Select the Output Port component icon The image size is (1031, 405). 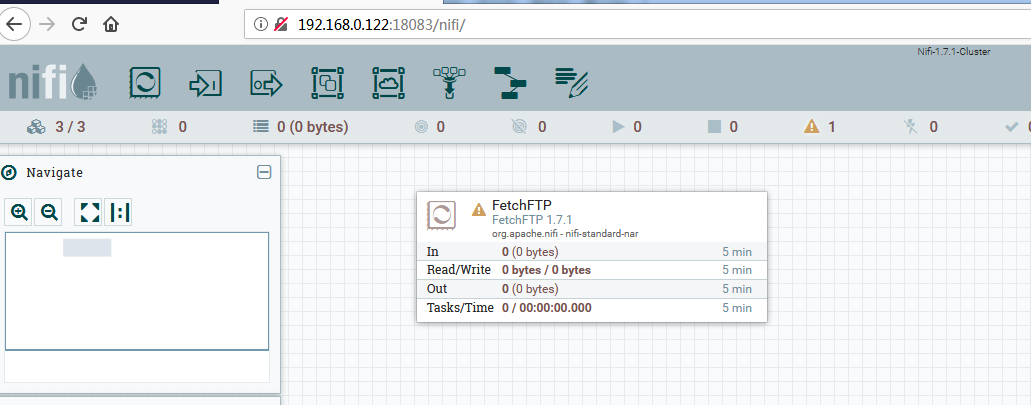click(x=266, y=83)
